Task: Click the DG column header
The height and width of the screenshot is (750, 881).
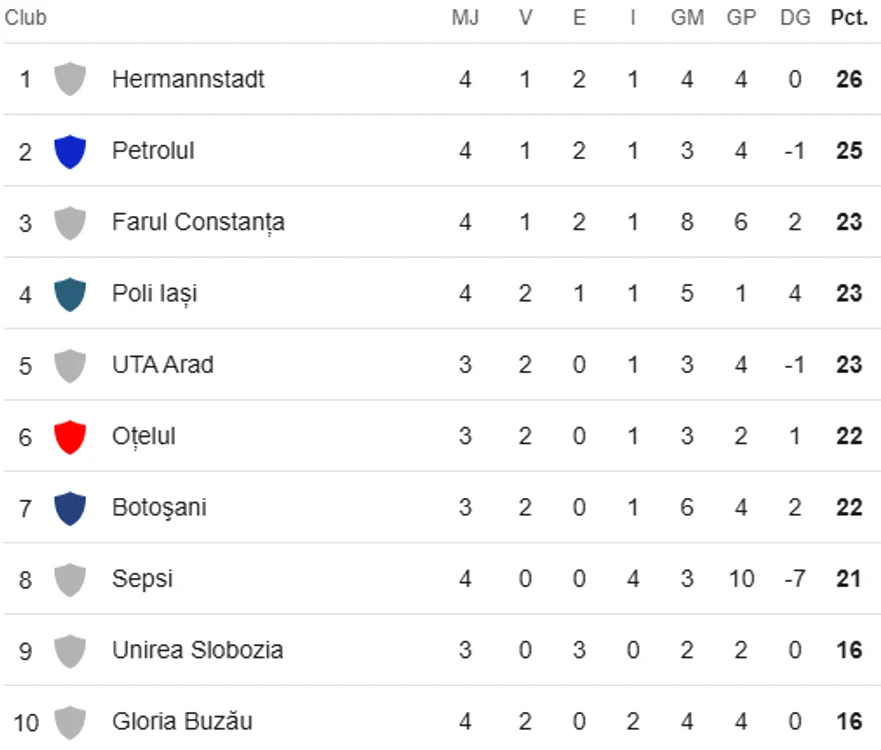Action: pyautogui.click(x=795, y=18)
